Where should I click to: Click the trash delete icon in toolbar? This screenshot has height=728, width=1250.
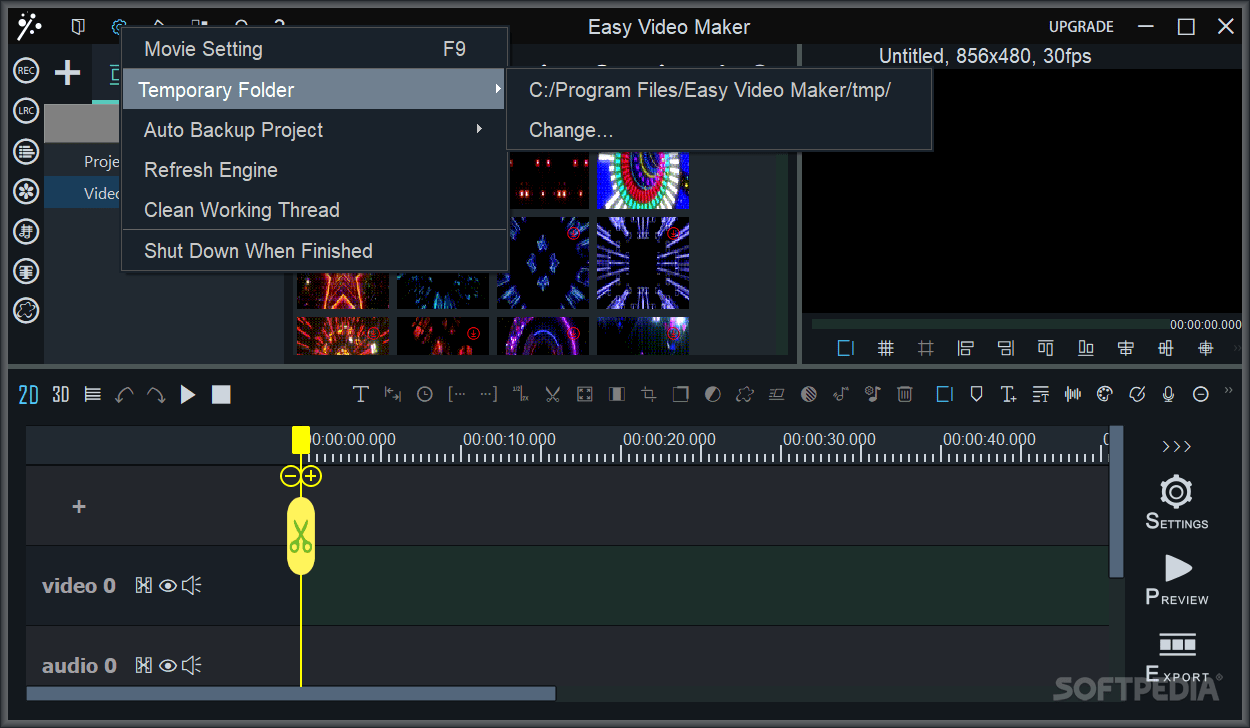[904, 394]
